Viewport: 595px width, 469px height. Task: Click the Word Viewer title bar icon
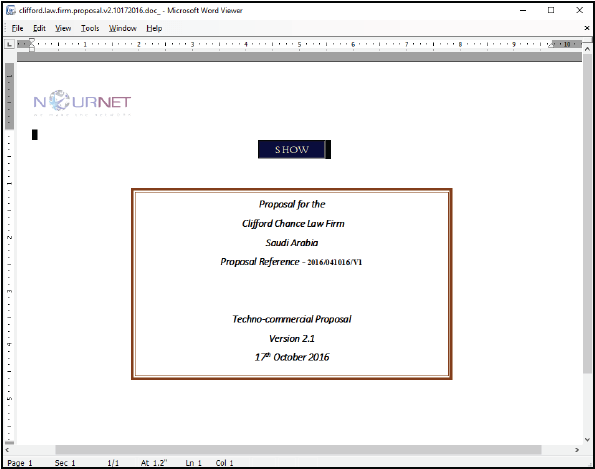click(x=11, y=10)
